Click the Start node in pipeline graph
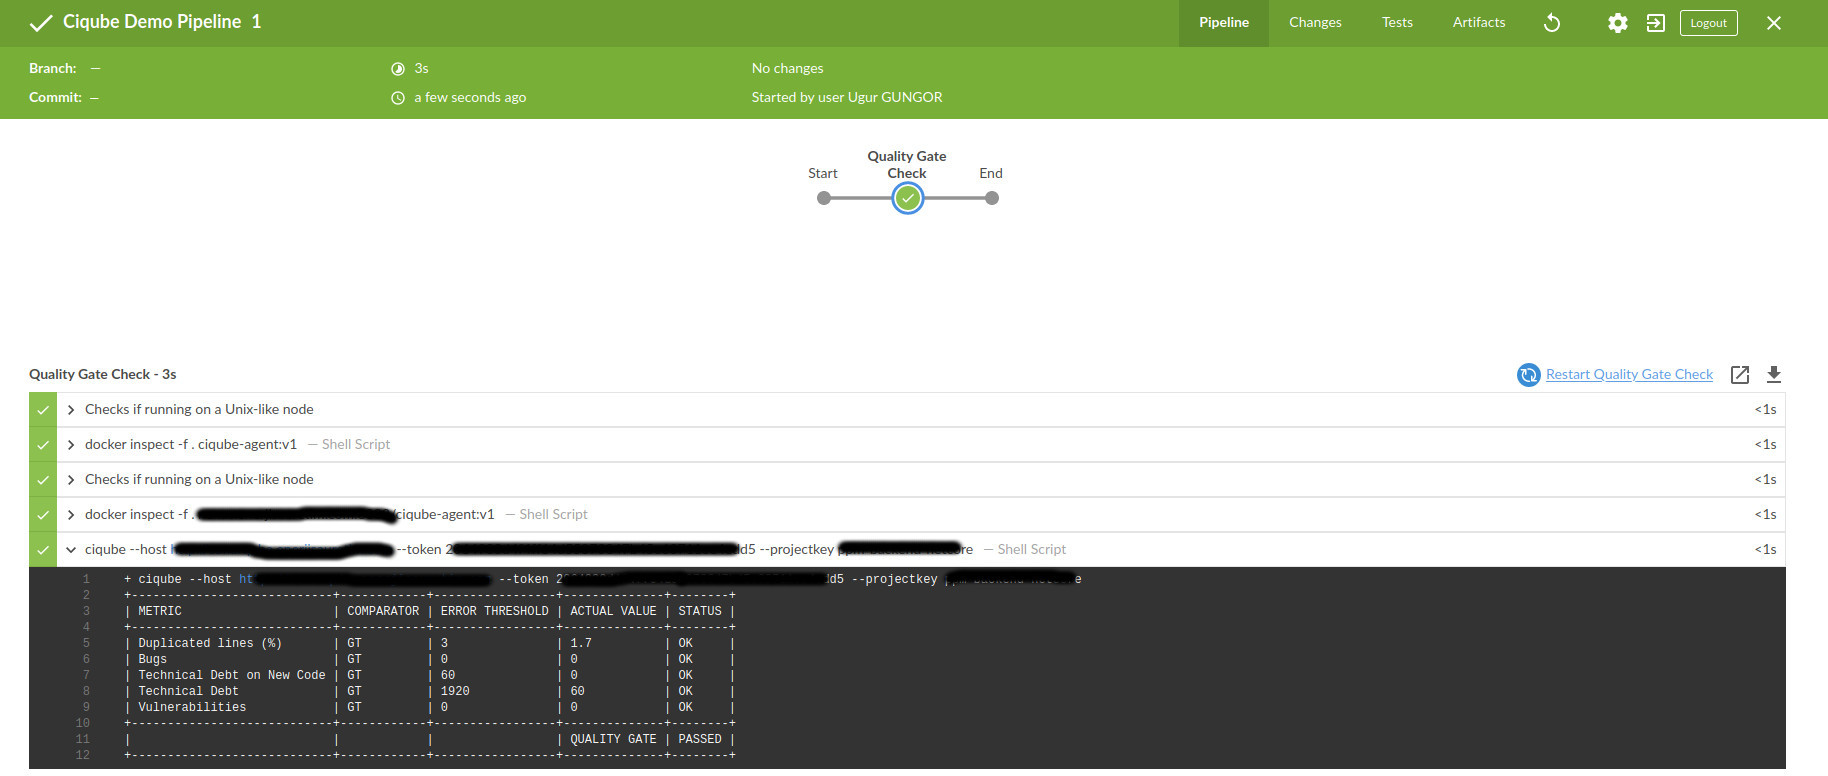 [x=824, y=198]
